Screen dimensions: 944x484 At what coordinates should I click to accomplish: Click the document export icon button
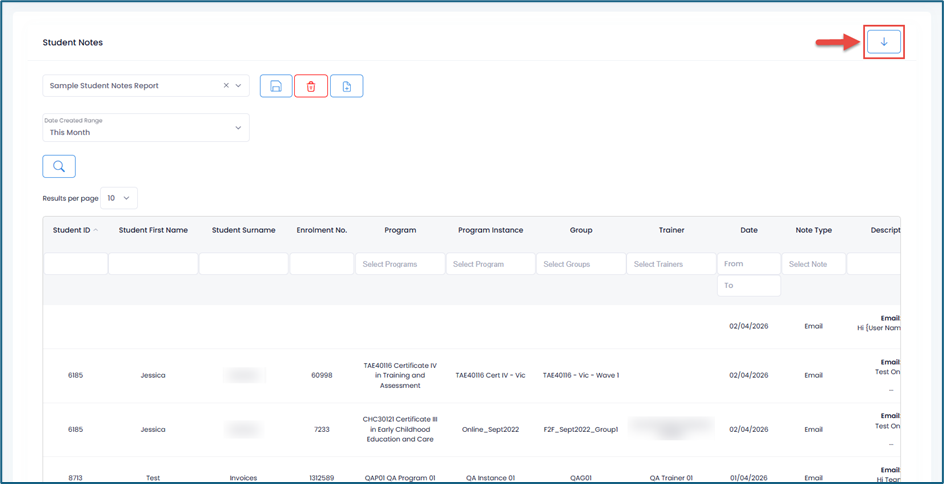point(347,86)
